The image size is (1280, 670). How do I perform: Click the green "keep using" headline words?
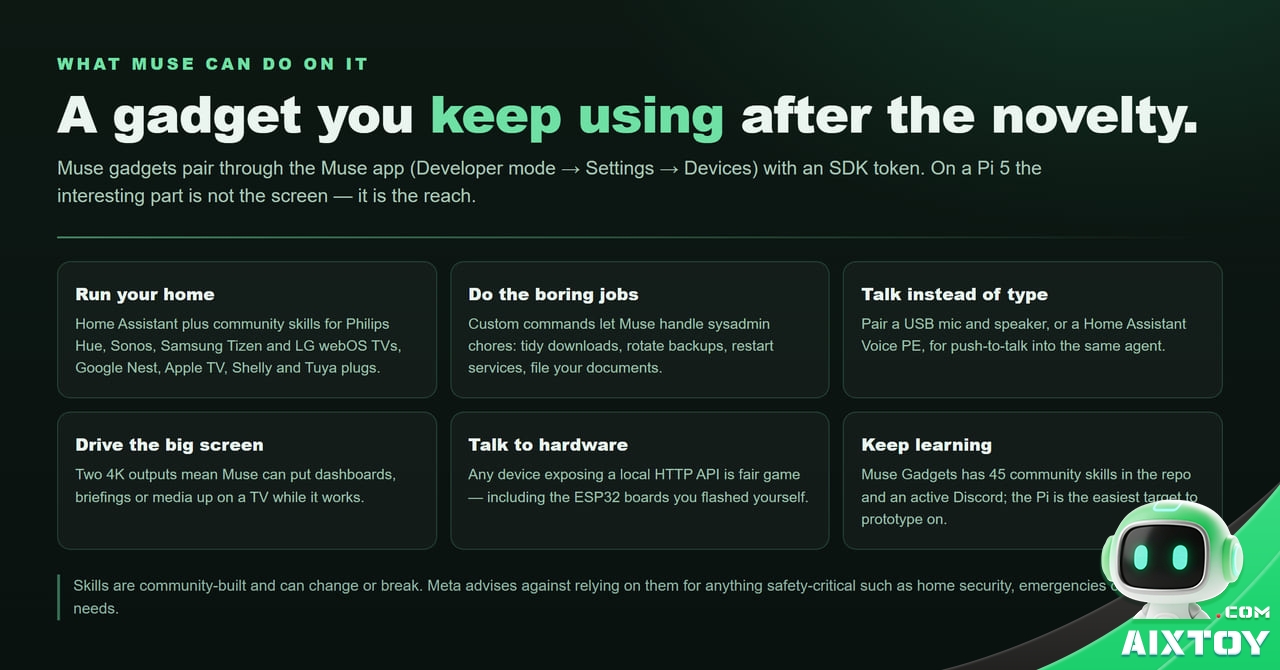[577, 115]
